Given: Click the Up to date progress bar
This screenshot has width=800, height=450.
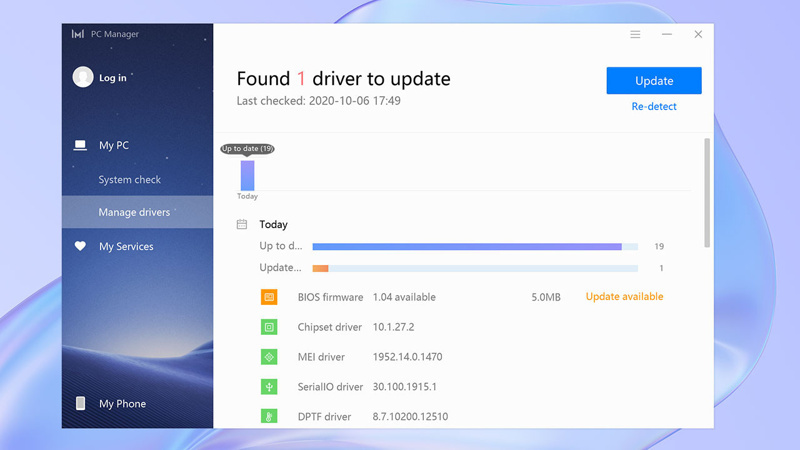Looking at the screenshot, I should point(475,246).
